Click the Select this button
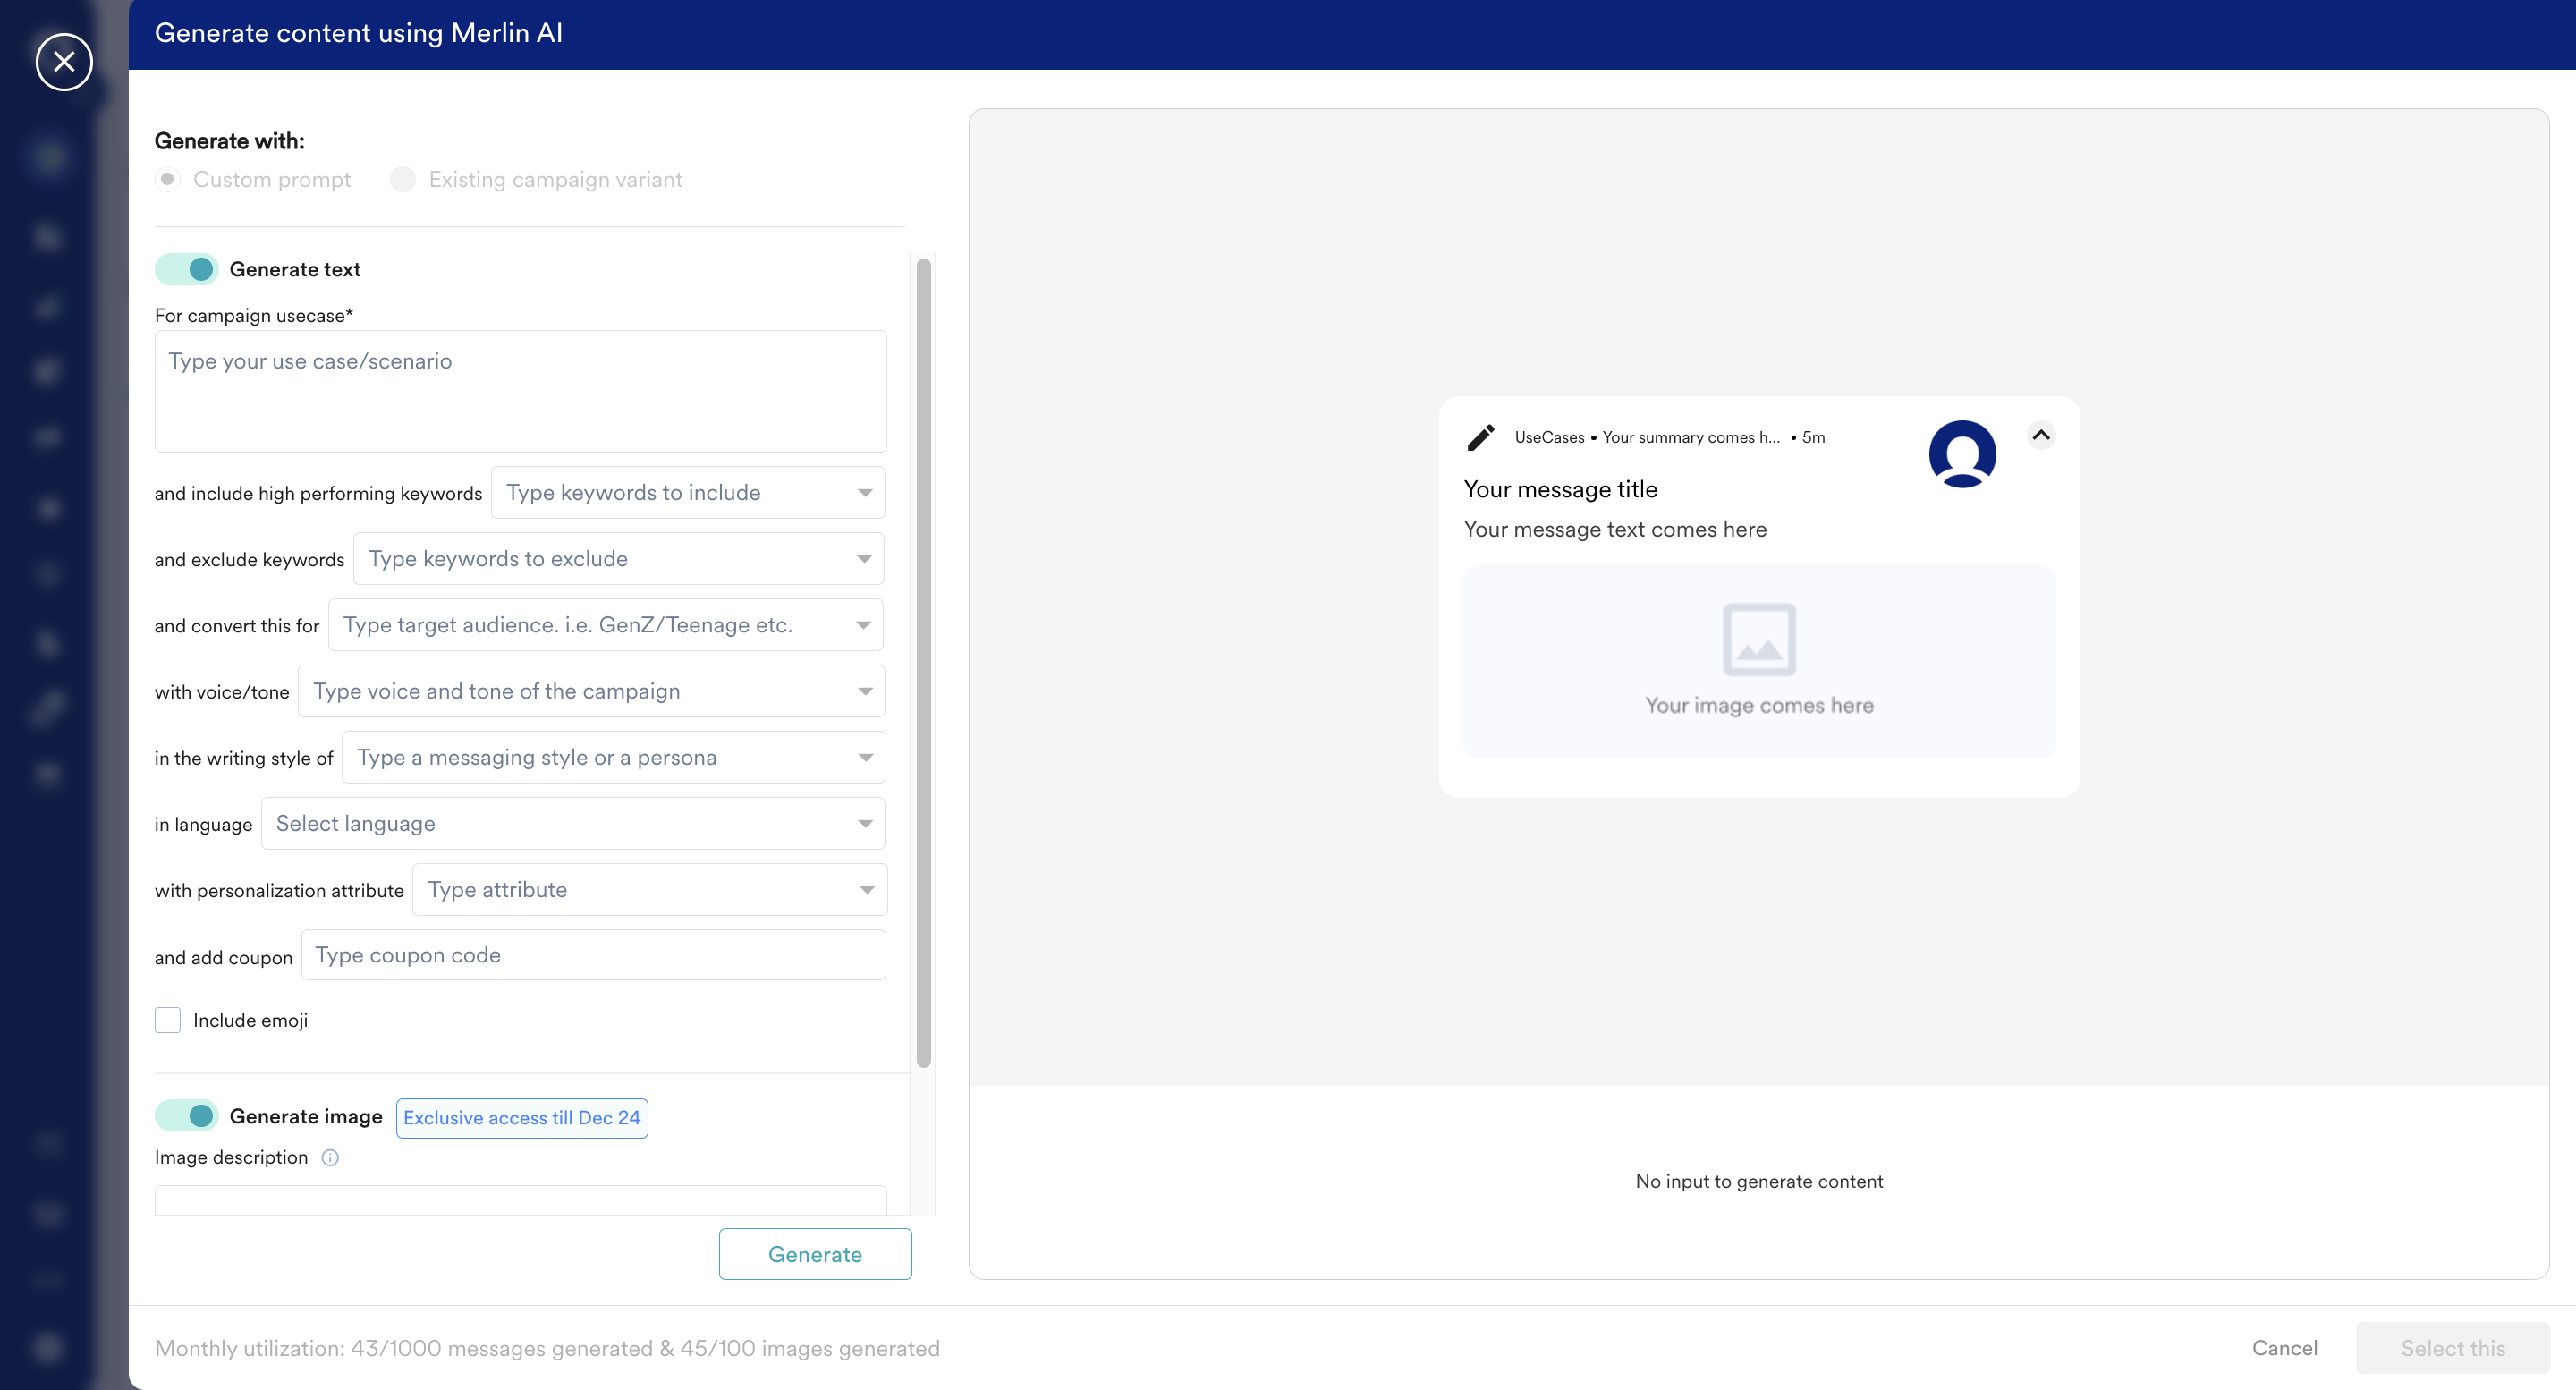2576x1390 pixels. tap(2452, 1348)
